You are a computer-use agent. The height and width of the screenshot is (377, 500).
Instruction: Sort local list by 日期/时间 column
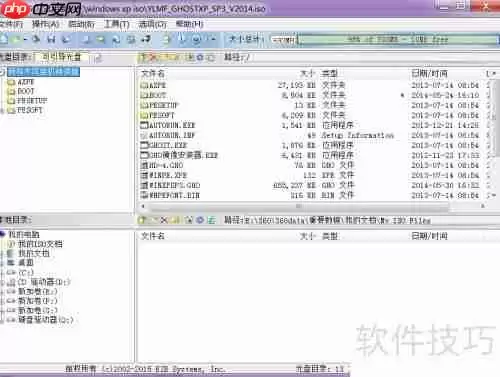(429, 236)
